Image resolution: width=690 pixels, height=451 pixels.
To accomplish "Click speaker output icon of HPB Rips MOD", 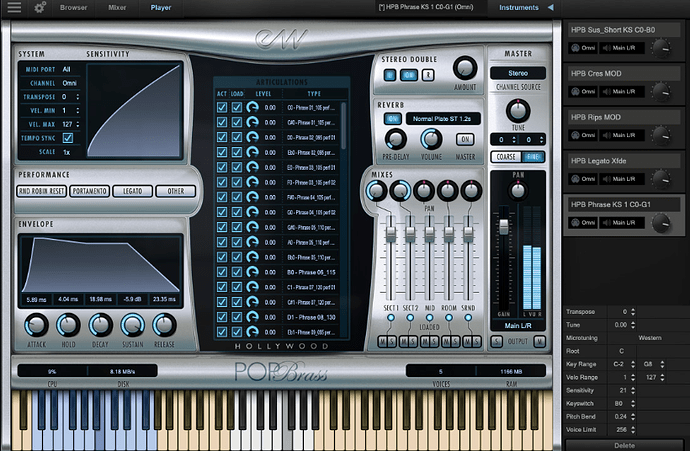I will pyautogui.click(x=606, y=135).
